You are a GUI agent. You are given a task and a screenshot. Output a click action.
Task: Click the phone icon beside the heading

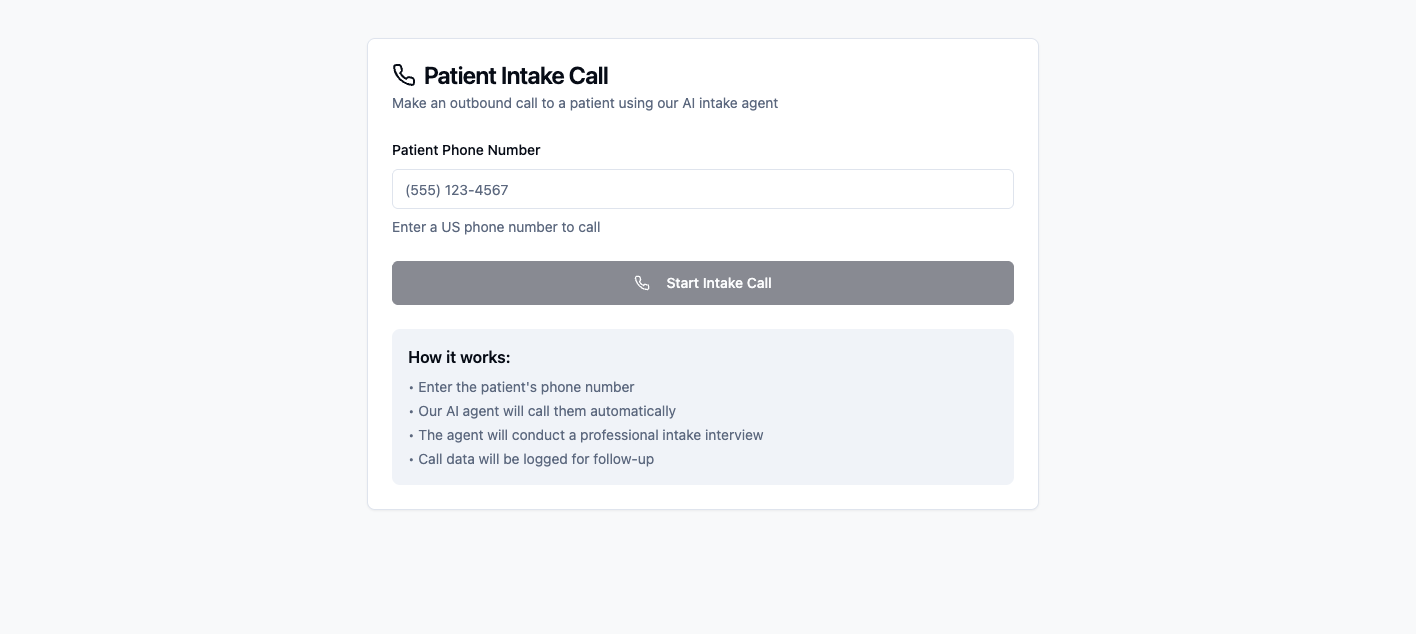403,74
